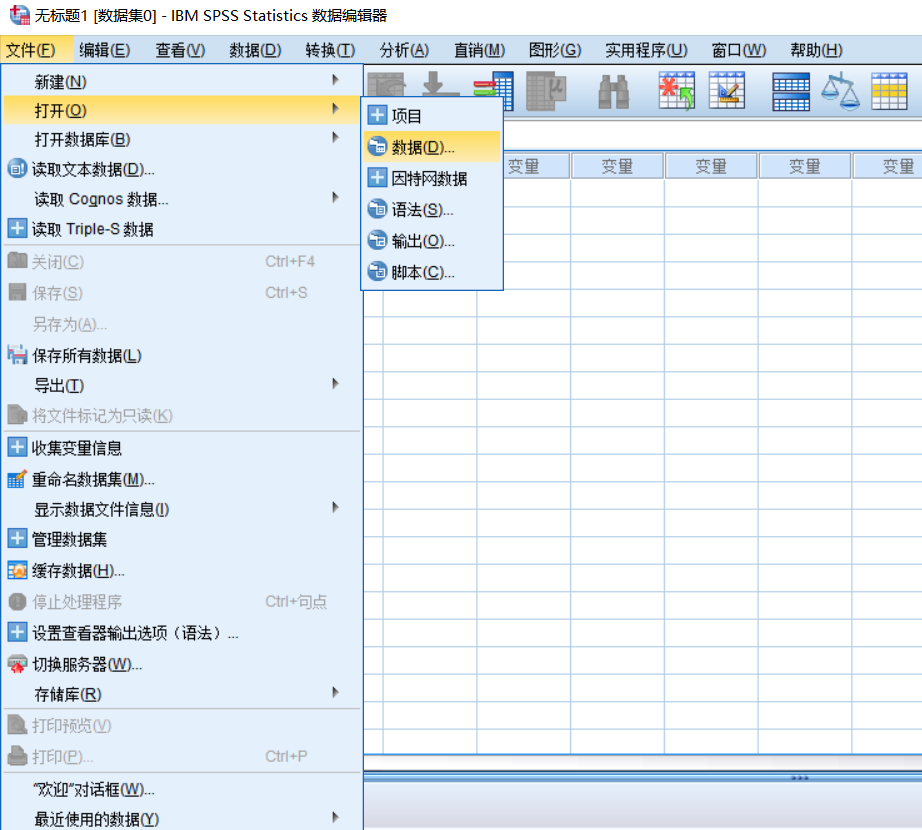Click the plus icon beside 收集变量信息
922x830 pixels.
[17, 447]
